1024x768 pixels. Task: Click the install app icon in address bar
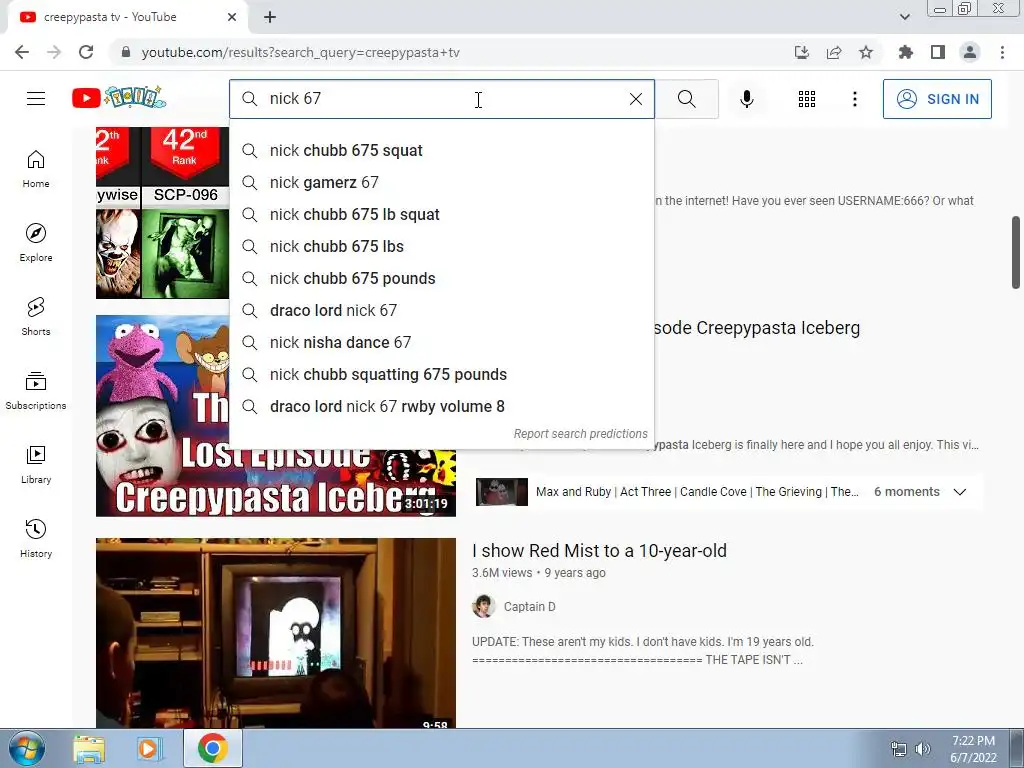[x=801, y=52]
